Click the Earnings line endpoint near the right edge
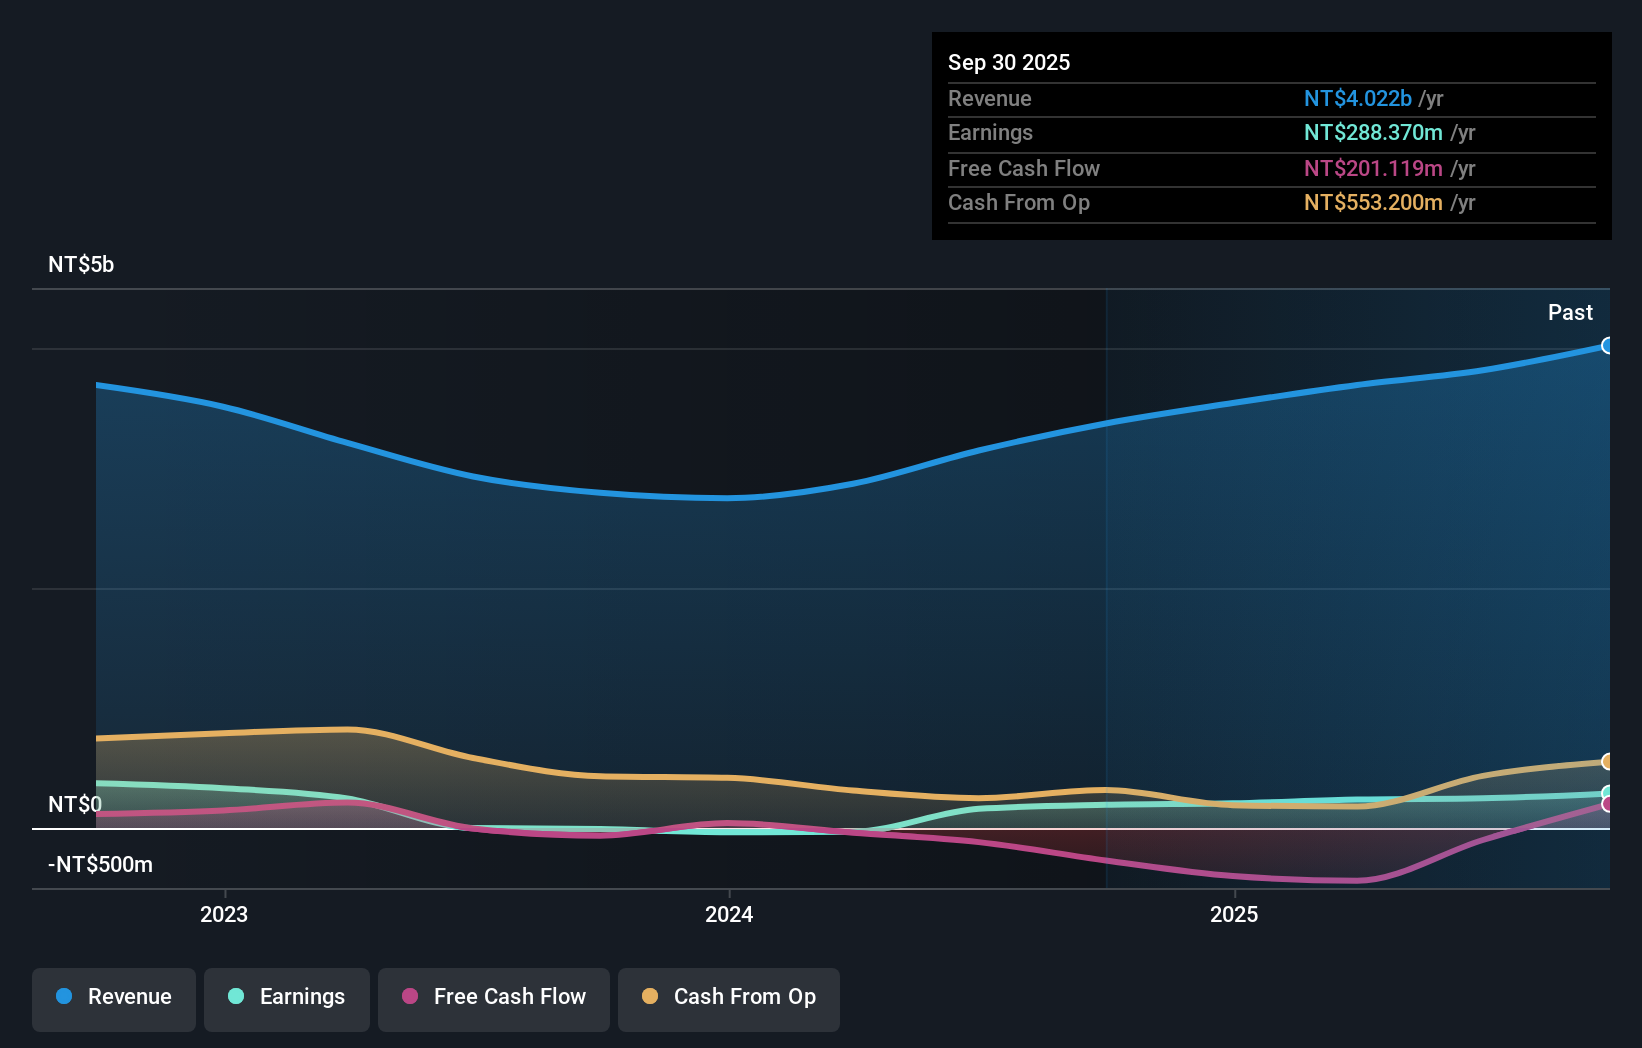 pos(1607,790)
